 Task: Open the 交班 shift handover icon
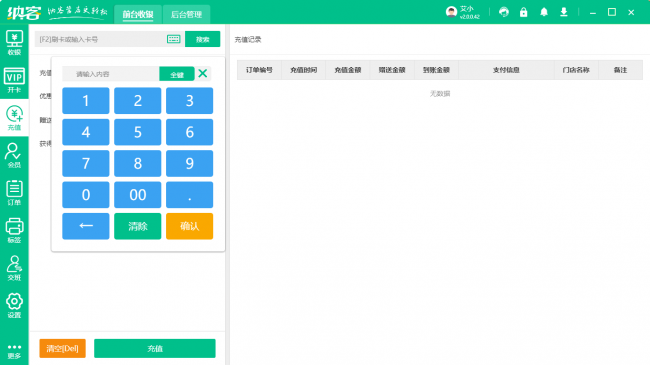[x=14, y=268]
